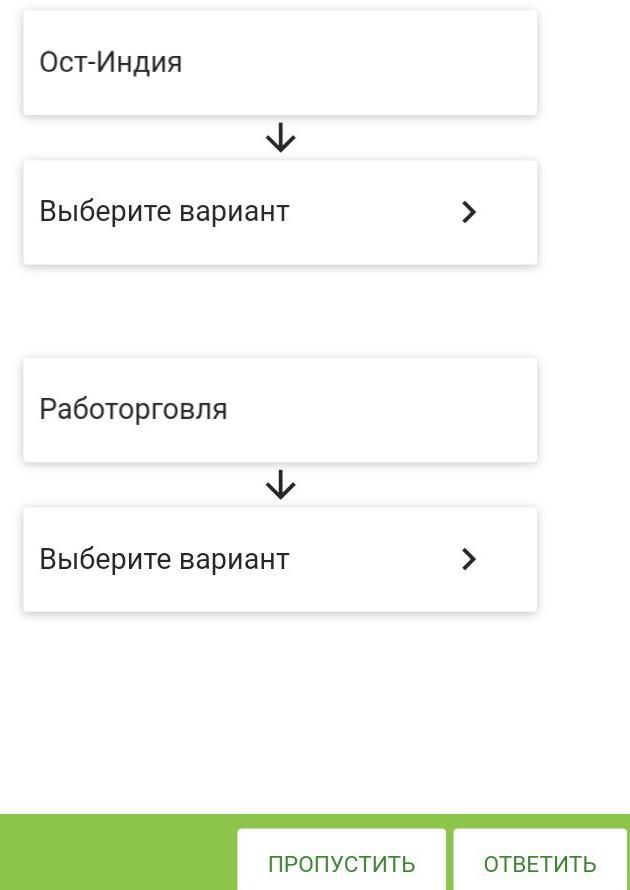630x890 pixels.
Task: Click the "Выберите вариант" text beneath Ост-Индия
Action: [164, 212]
